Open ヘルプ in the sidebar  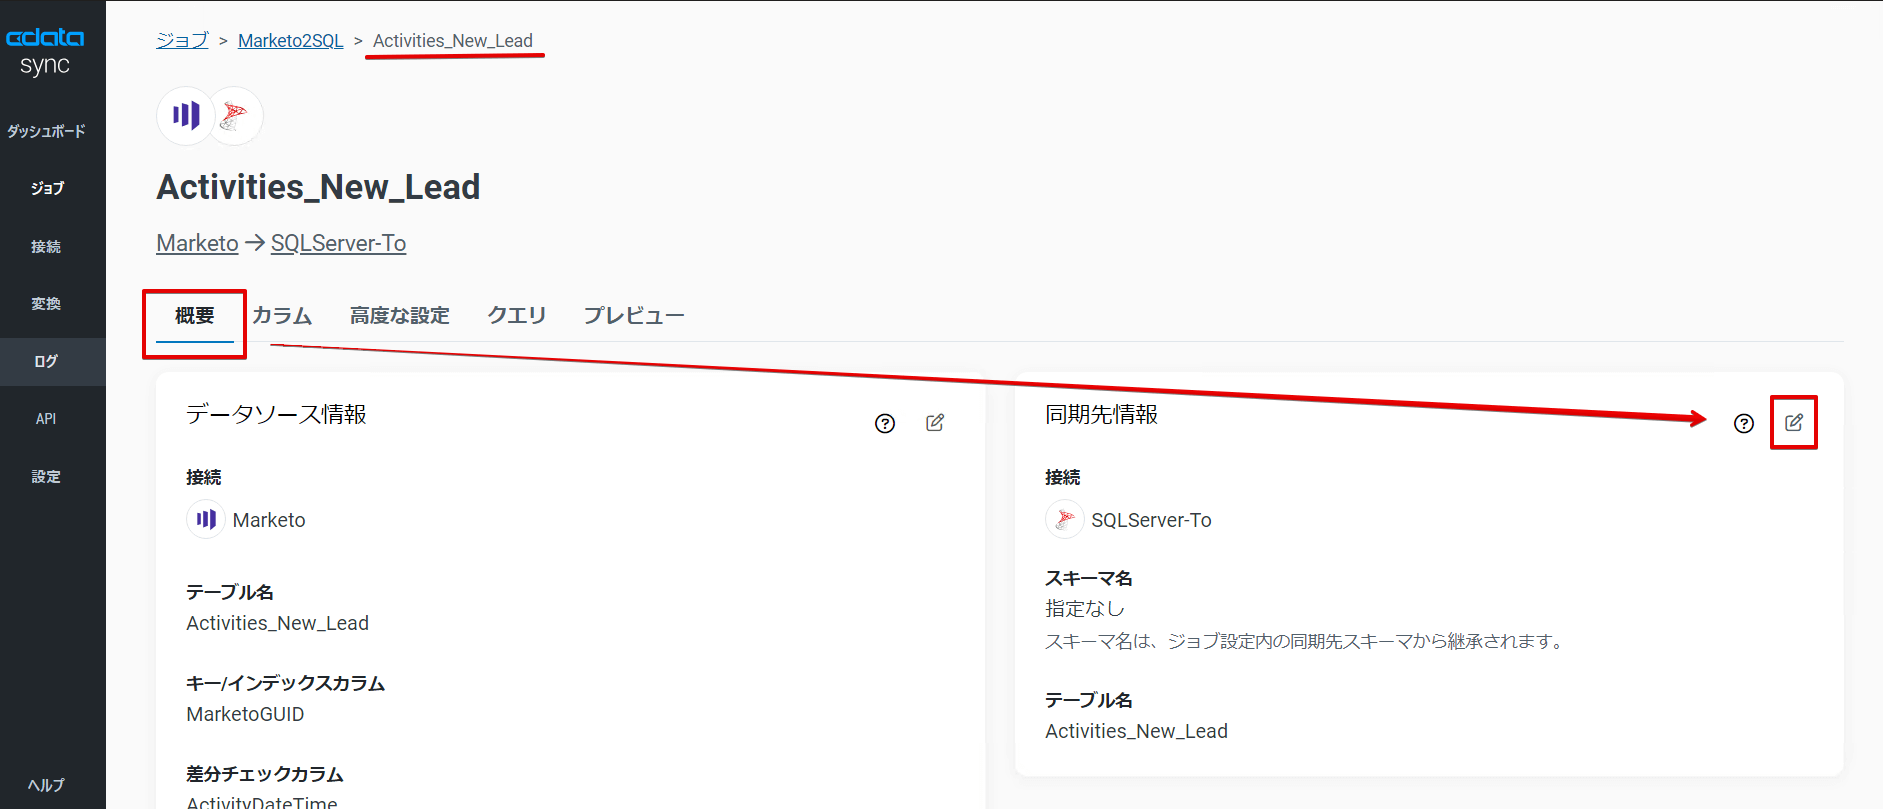(x=46, y=785)
